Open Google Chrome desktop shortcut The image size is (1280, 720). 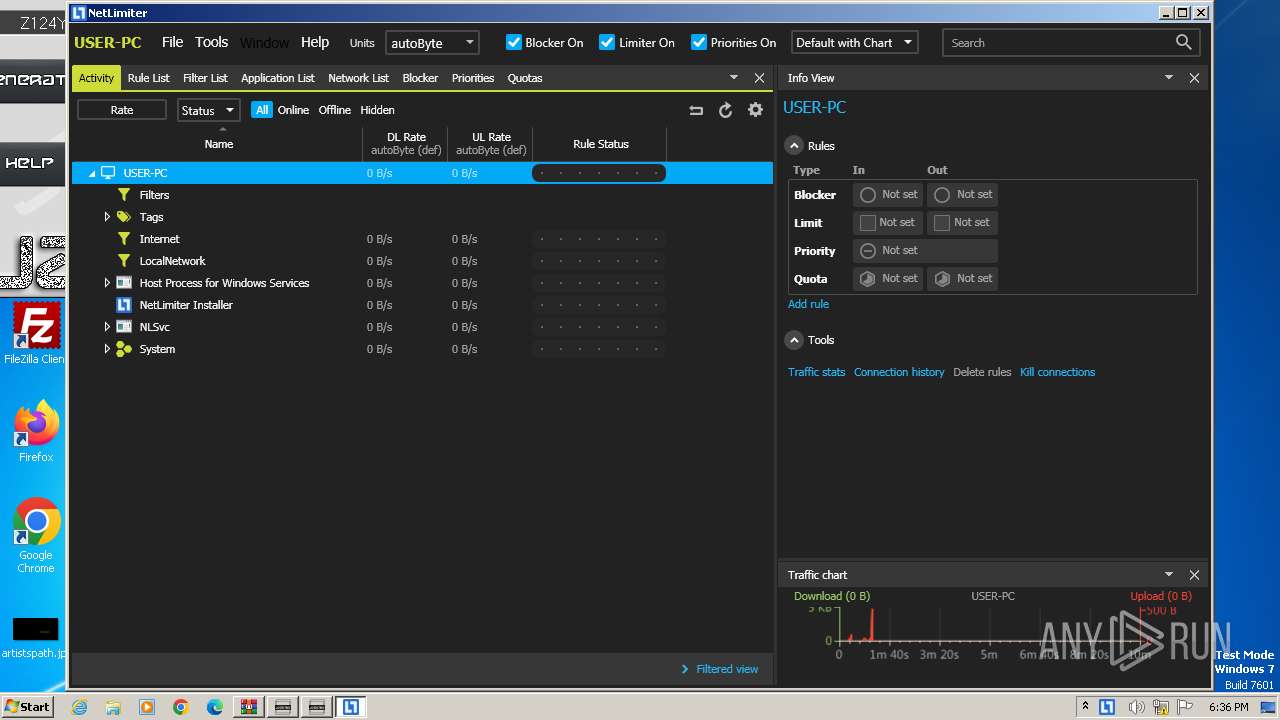pos(36,536)
